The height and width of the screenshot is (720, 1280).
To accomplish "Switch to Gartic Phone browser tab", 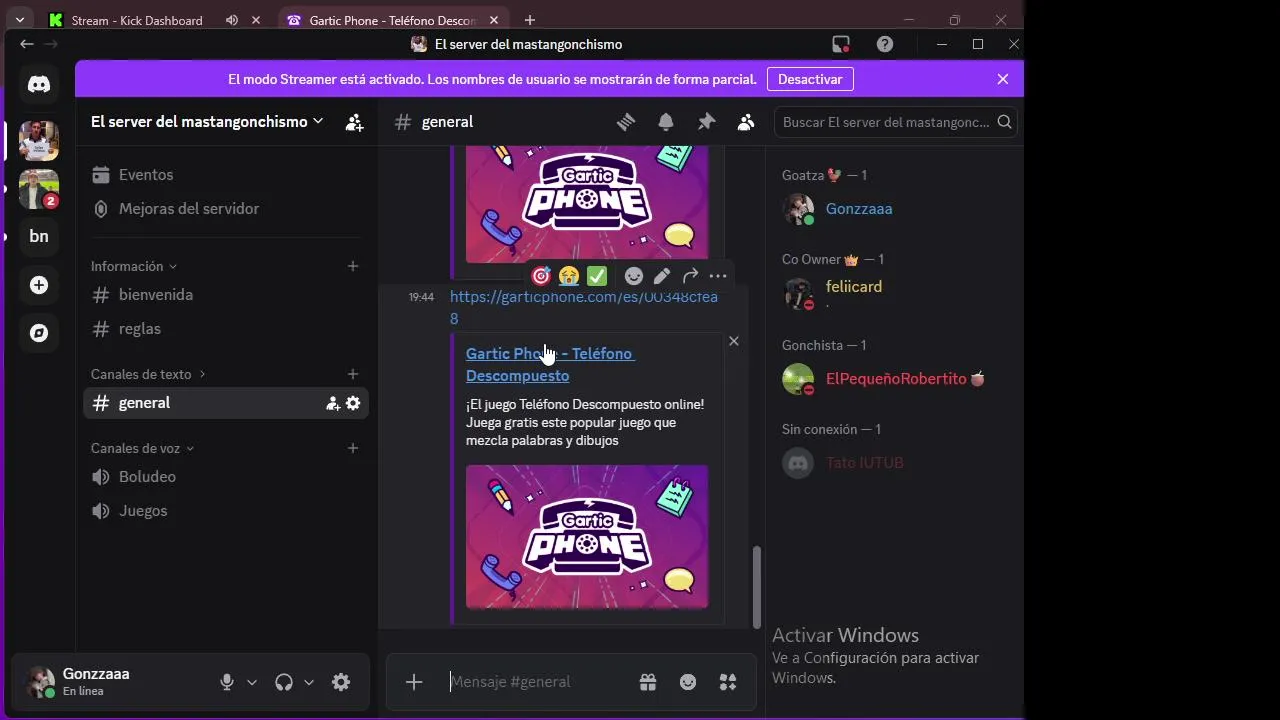I will coord(392,20).
